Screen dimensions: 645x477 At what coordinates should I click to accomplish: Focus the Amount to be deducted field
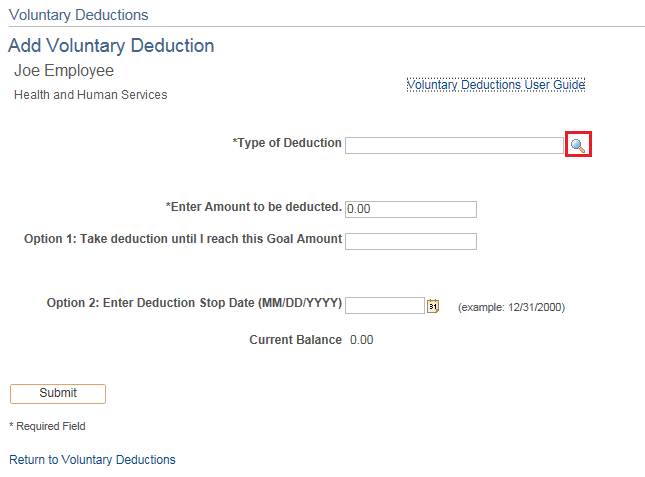(410, 209)
